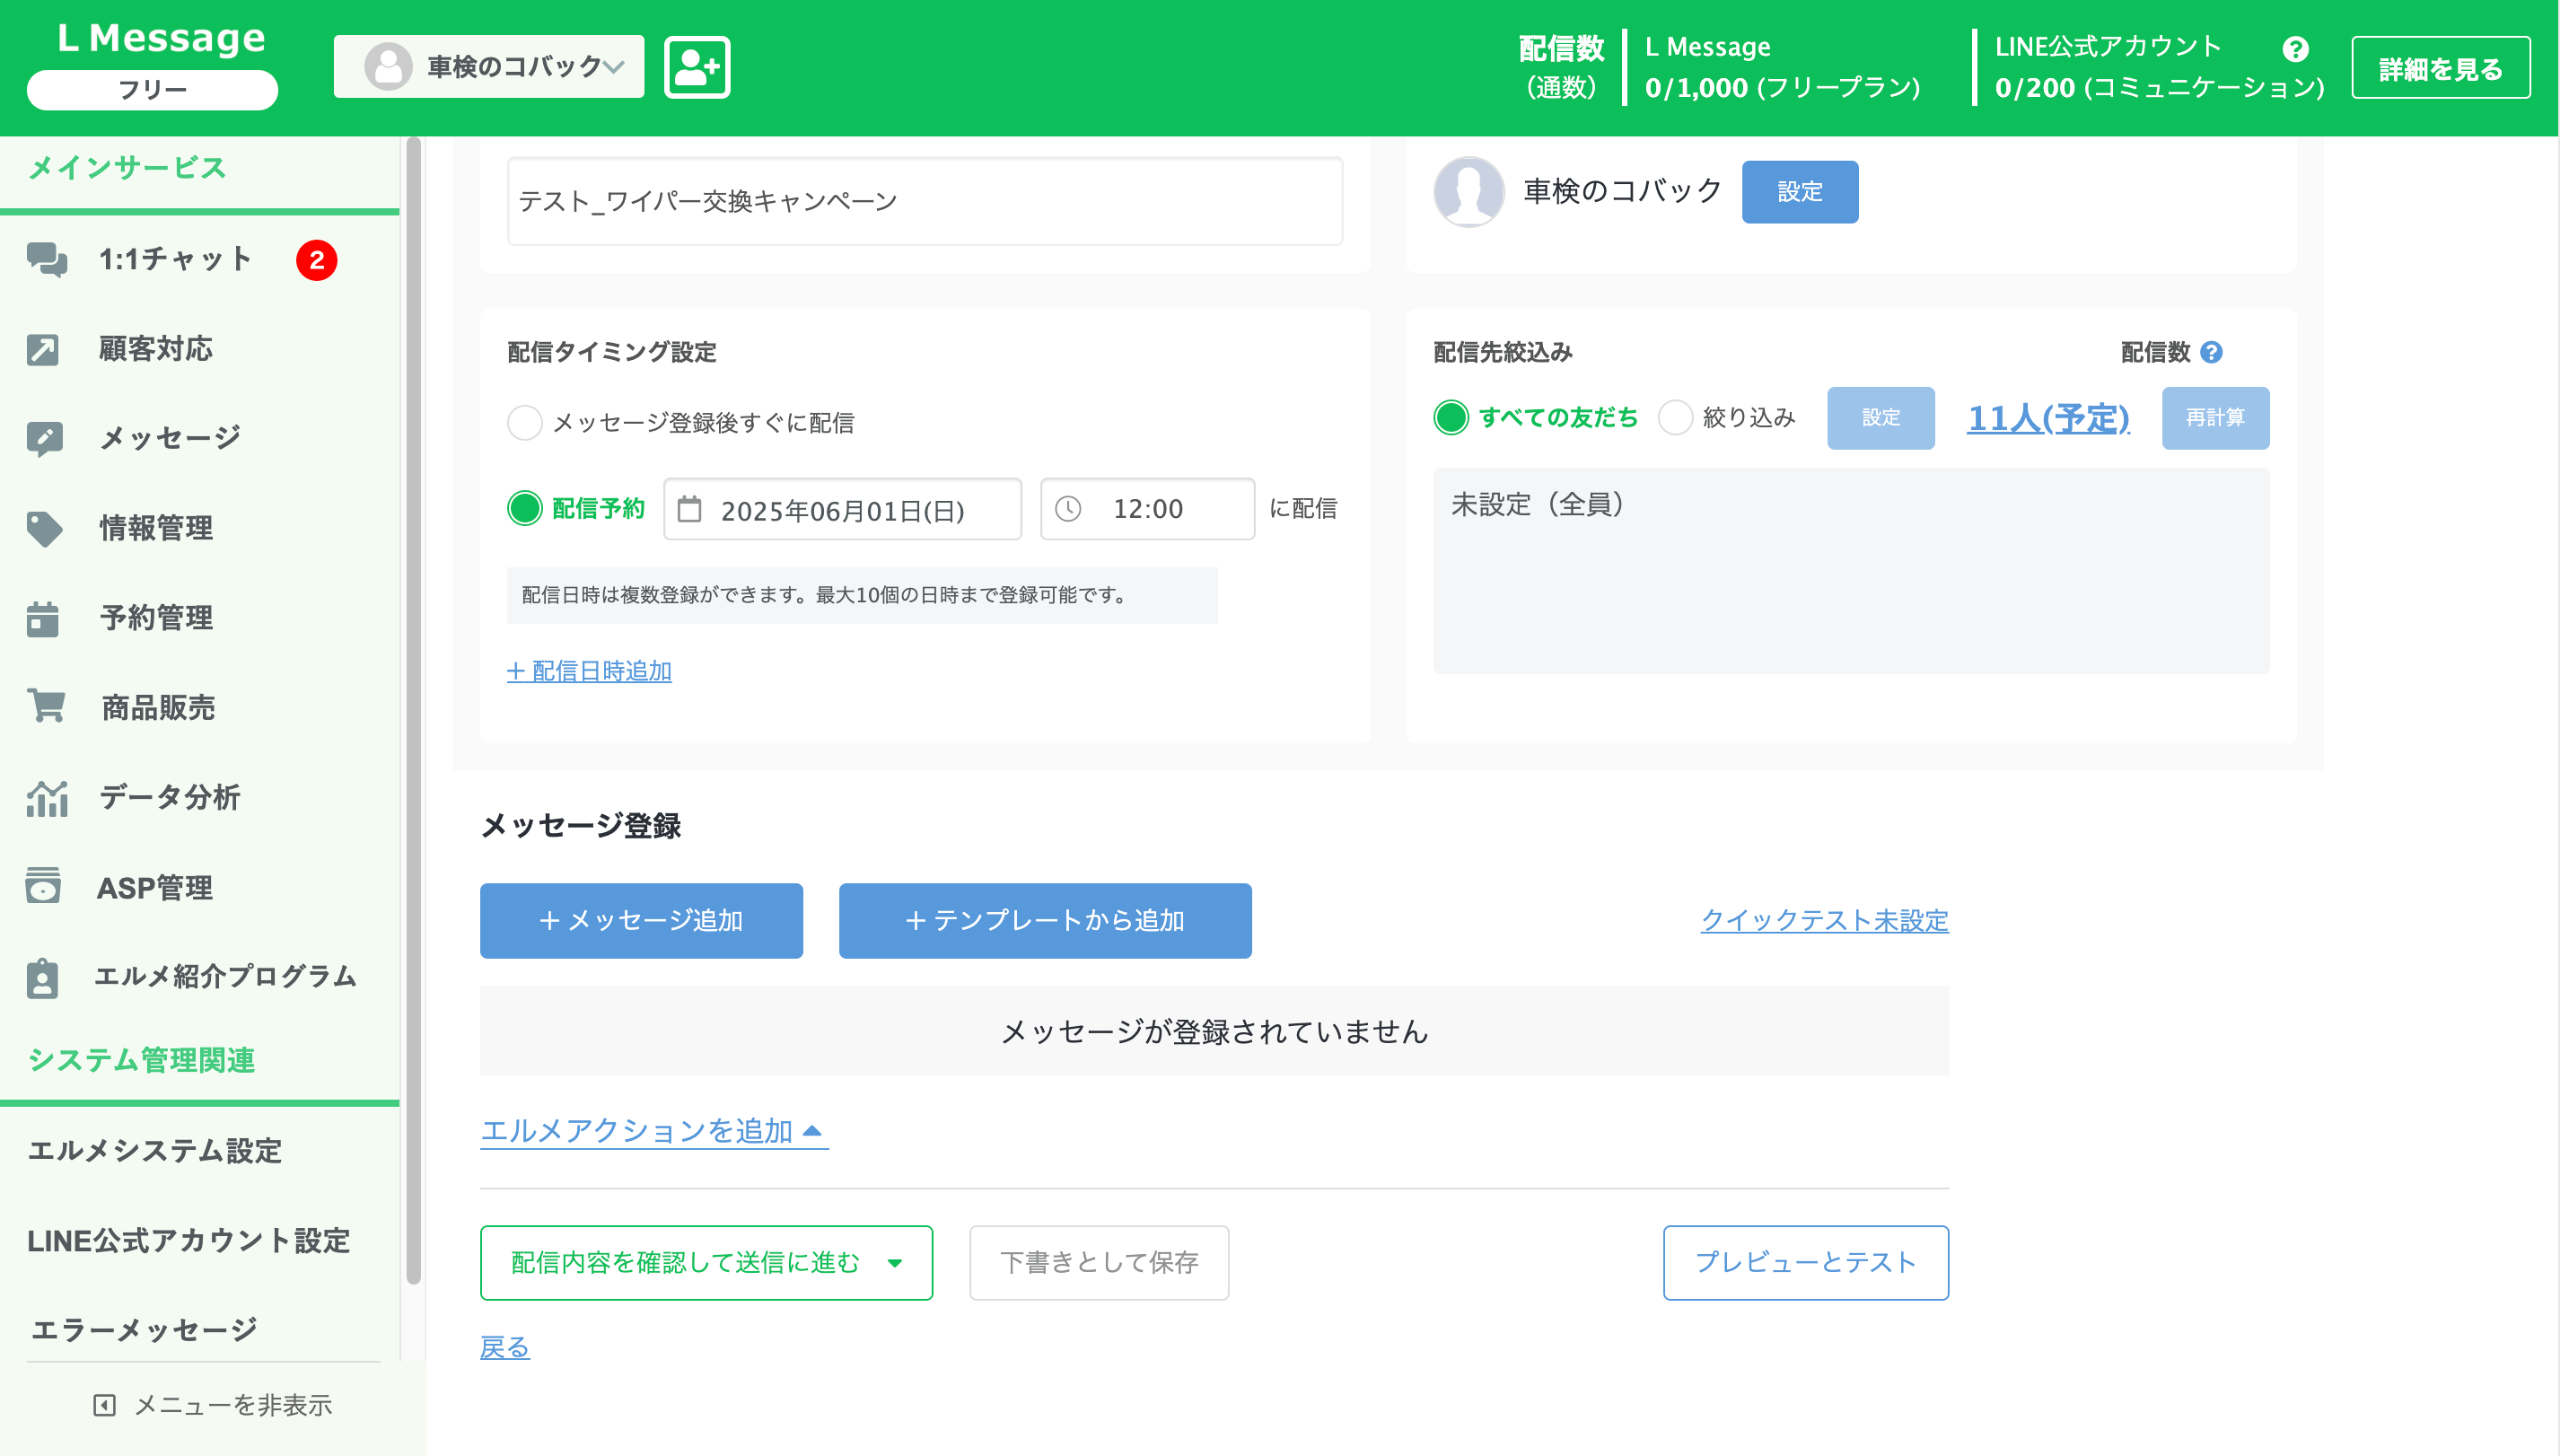Collapse エルメアクションを追加 expander
The height and width of the screenshot is (1456, 2560).
pos(654,1131)
